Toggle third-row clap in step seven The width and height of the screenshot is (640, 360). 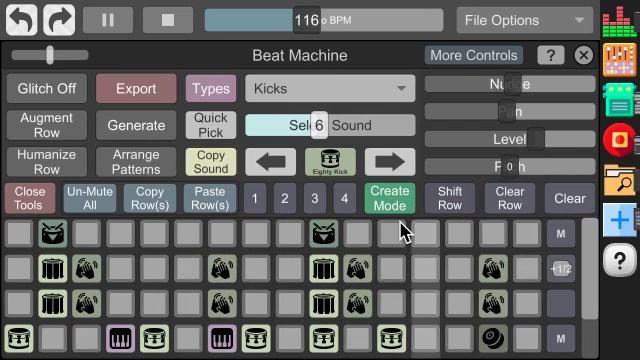[222, 304]
